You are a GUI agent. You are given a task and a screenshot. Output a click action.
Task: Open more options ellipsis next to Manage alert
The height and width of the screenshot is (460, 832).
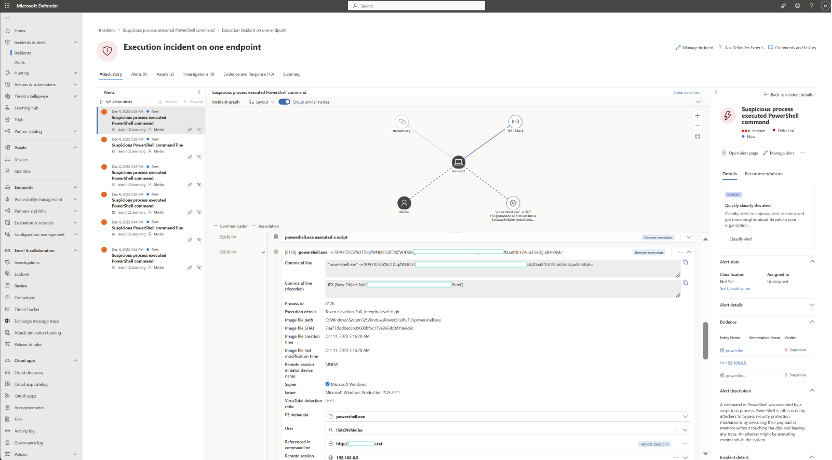tap(802, 153)
